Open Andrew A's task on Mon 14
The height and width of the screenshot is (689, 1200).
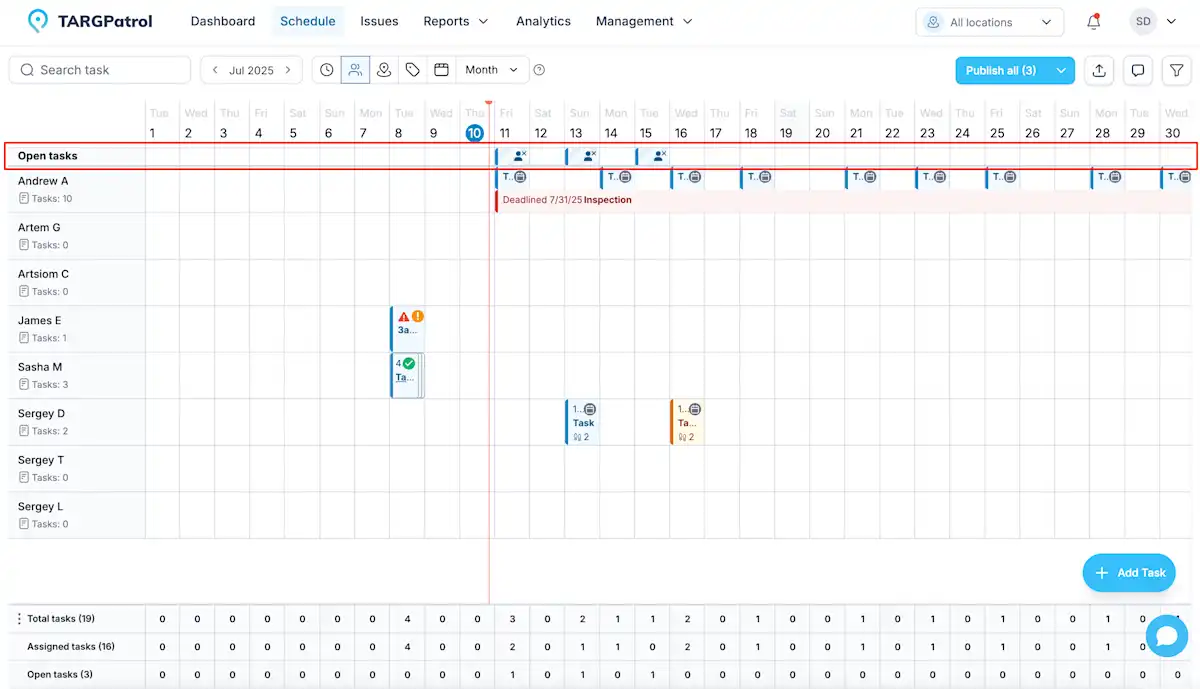pos(617,177)
